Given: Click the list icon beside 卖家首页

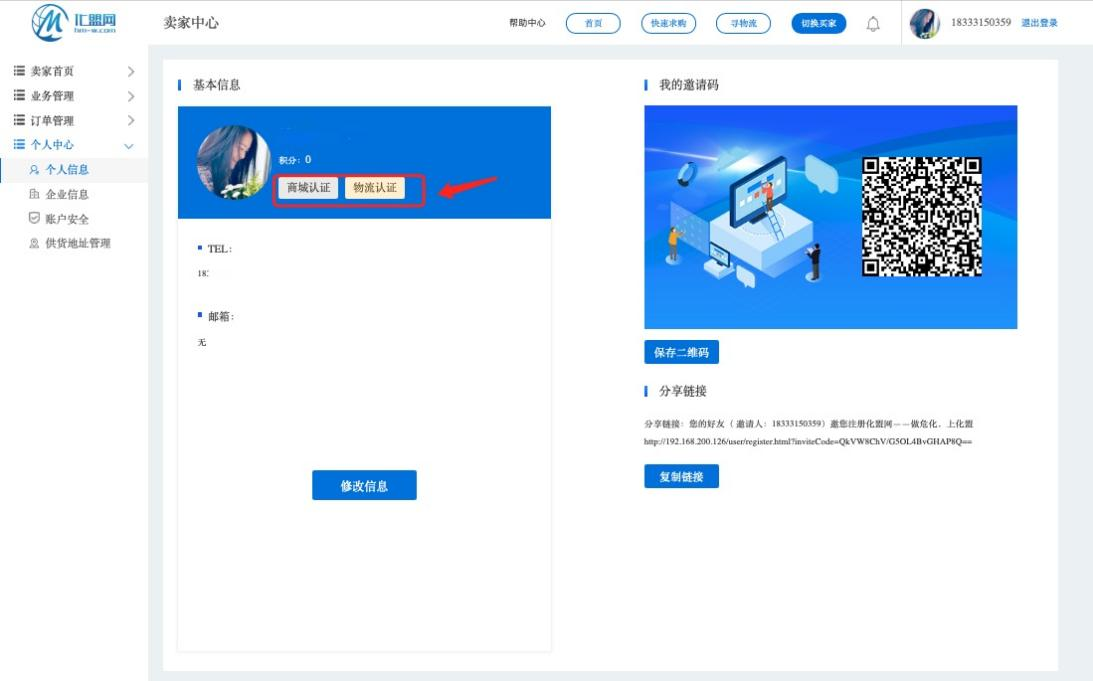Looking at the screenshot, I should tap(20, 71).
